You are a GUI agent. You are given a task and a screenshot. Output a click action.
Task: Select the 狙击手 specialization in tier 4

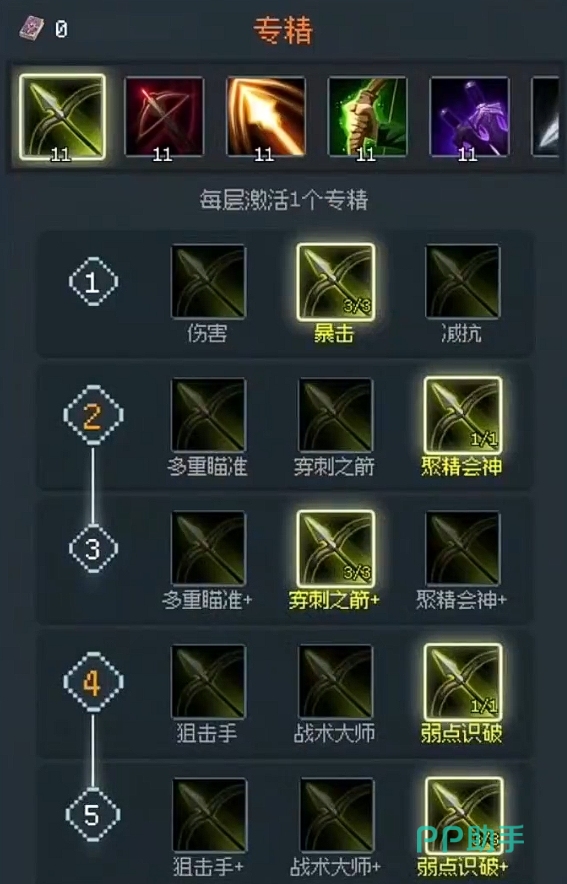pos(209,682)
